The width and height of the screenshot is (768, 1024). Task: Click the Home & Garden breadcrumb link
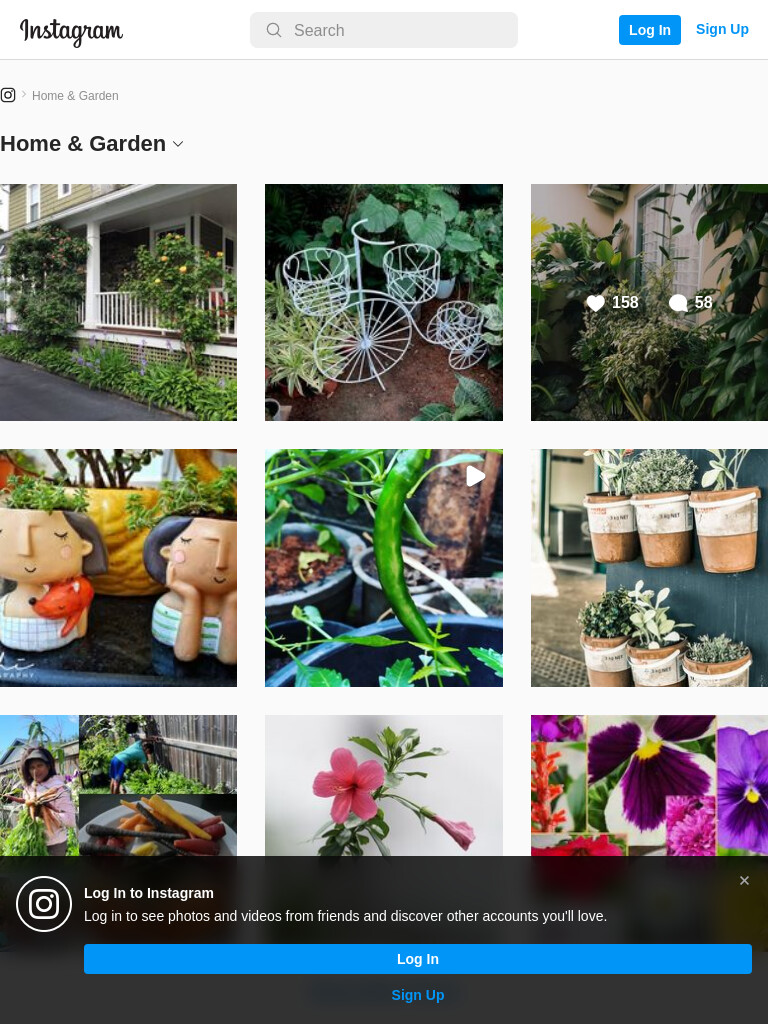coord(75,96)
